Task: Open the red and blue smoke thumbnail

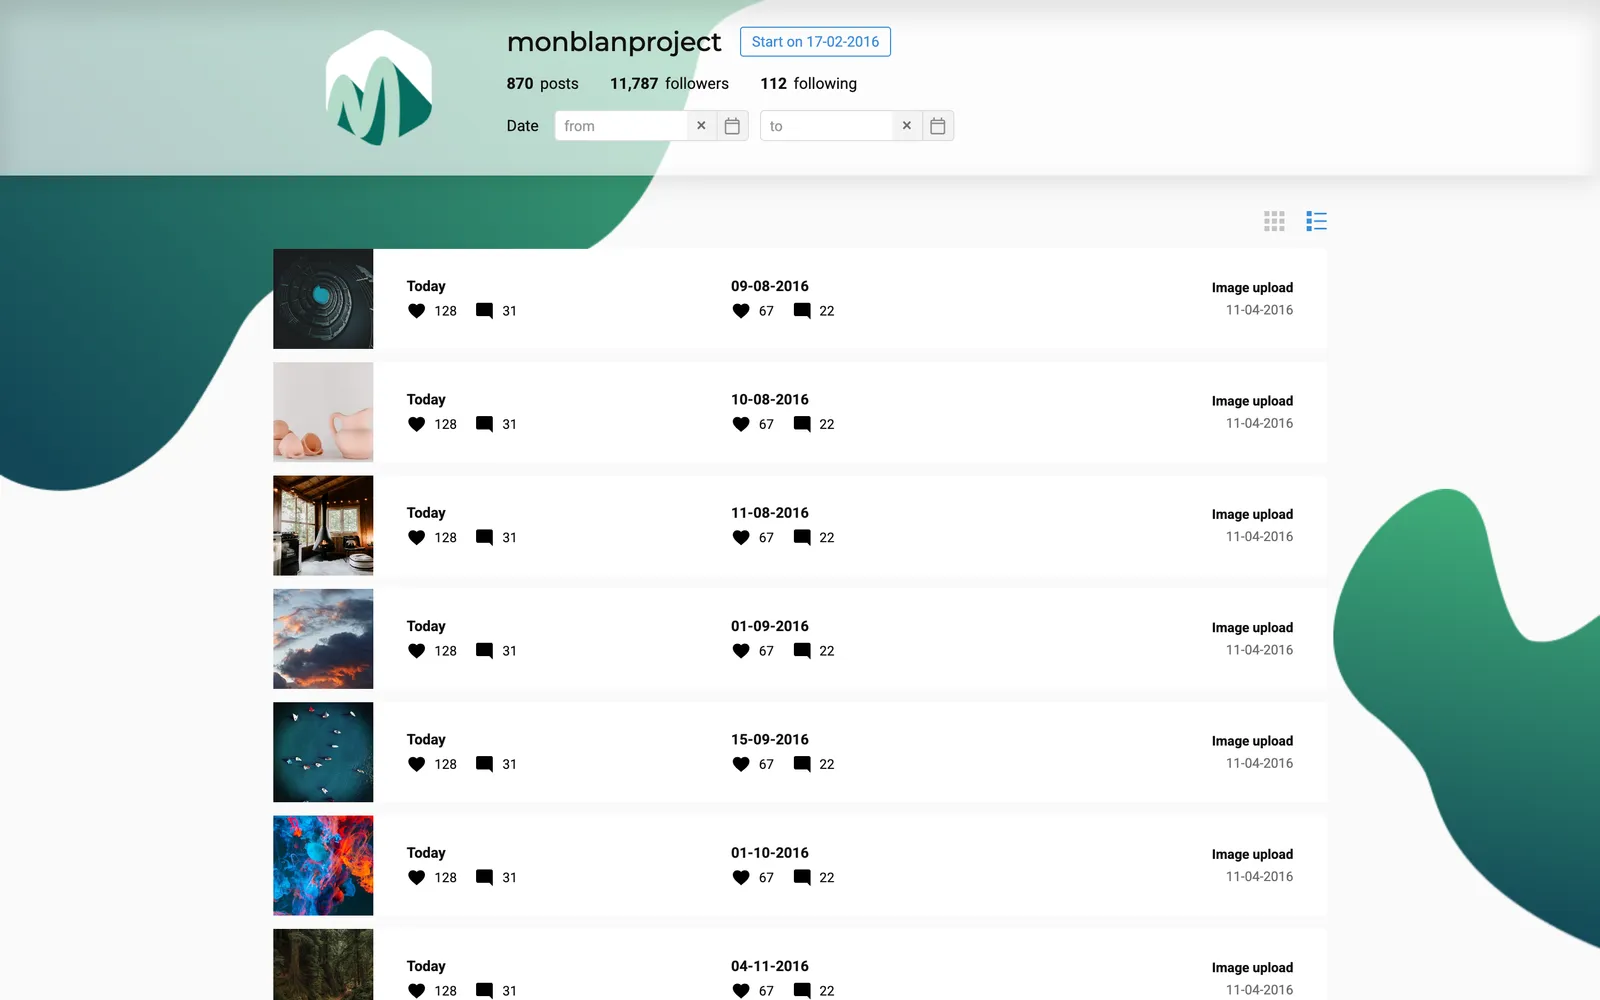Action: (323, 865)
